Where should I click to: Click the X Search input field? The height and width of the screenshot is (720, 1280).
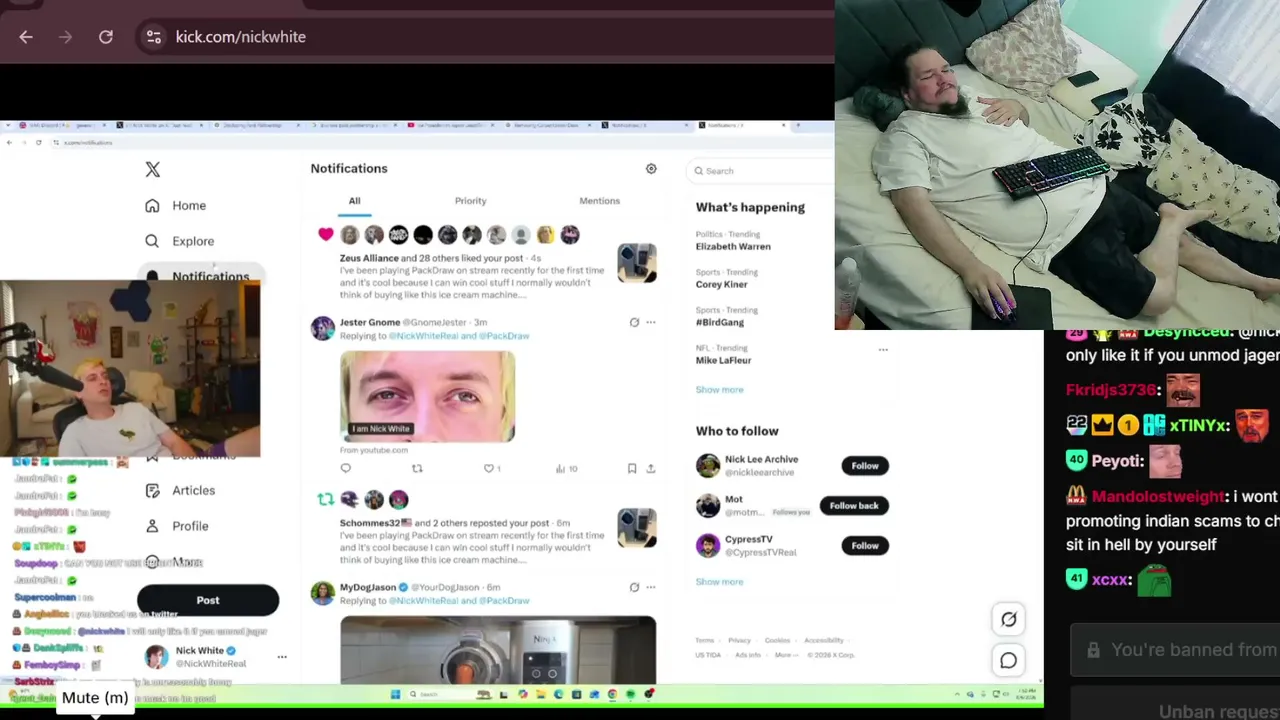pos(760,171)
